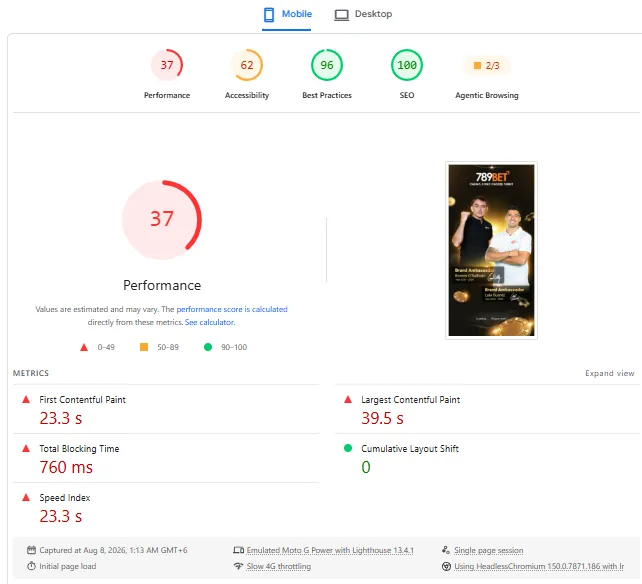Open Slow 4G throttling details

pos(278,566)
